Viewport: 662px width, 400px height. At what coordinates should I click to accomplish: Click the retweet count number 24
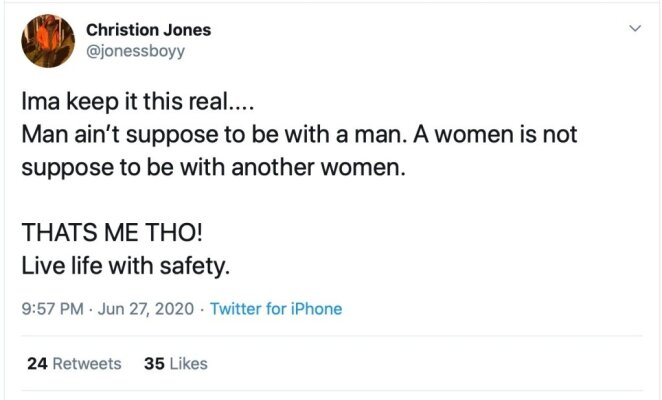point(38,363)
